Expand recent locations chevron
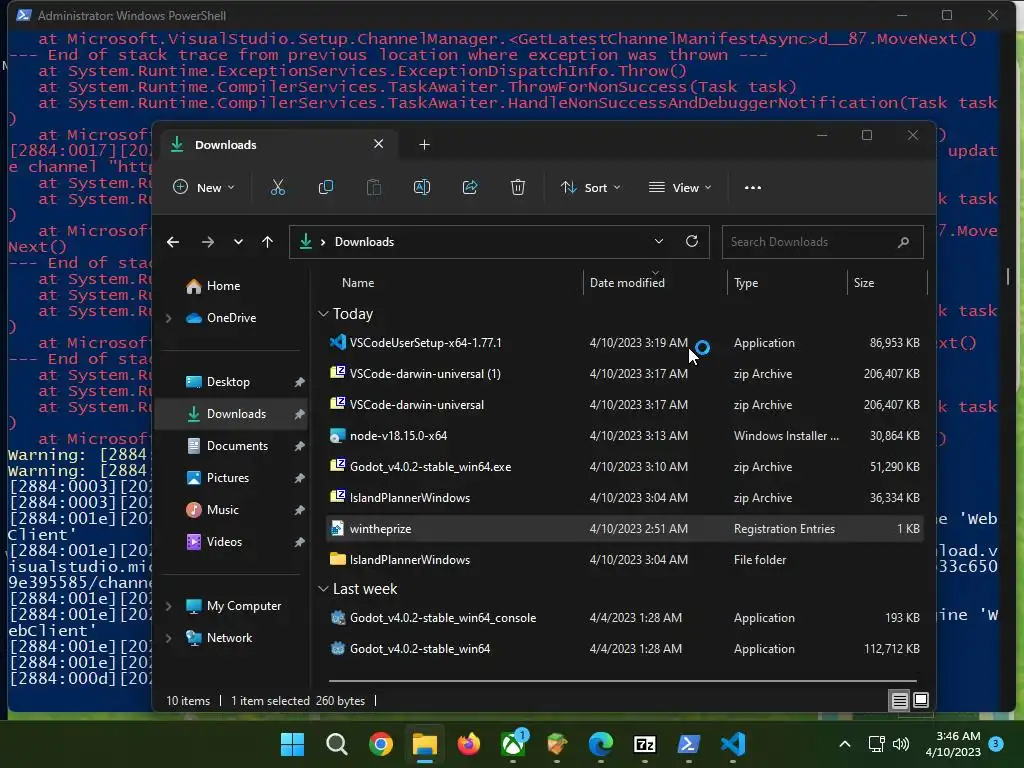 pyautogui.click(x=238, y=242)
